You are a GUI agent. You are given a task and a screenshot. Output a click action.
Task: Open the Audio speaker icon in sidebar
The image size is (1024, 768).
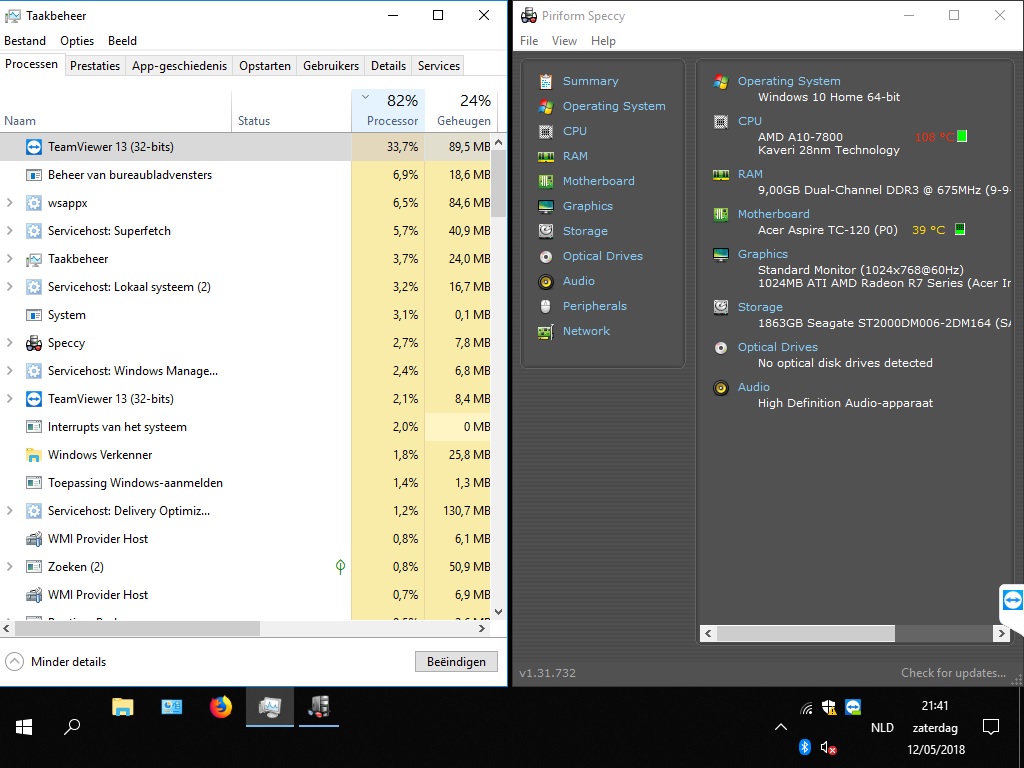click(x=546, y=281)
